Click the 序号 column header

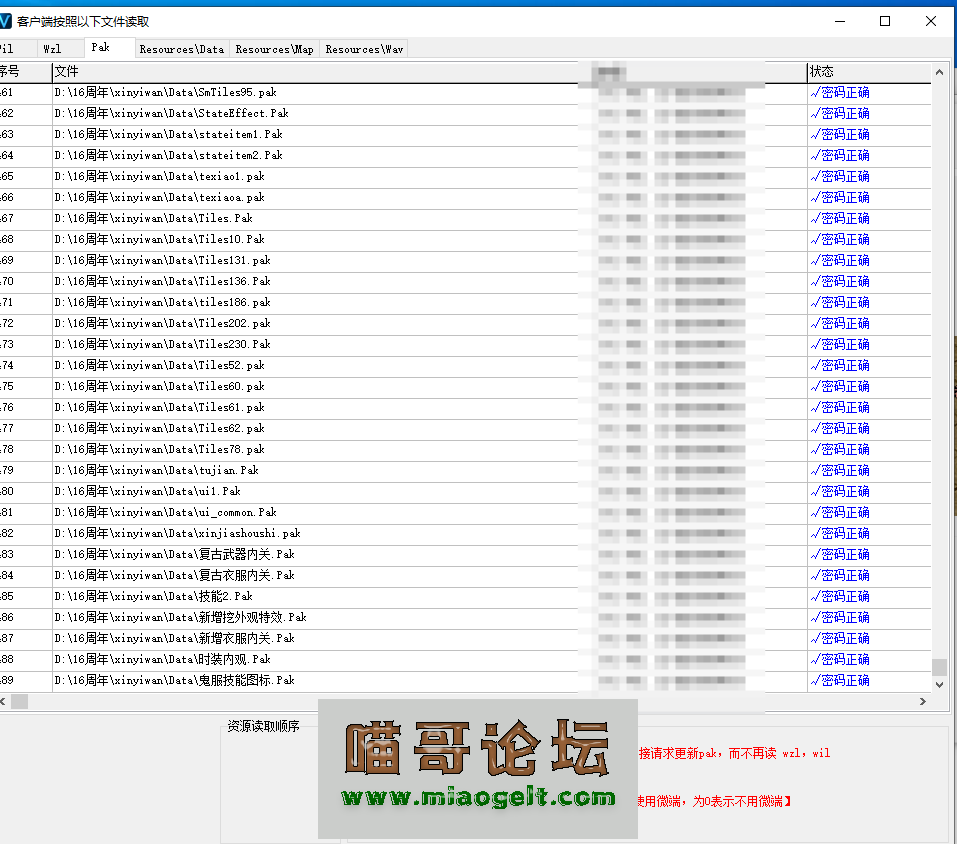(x=10, y=71)
